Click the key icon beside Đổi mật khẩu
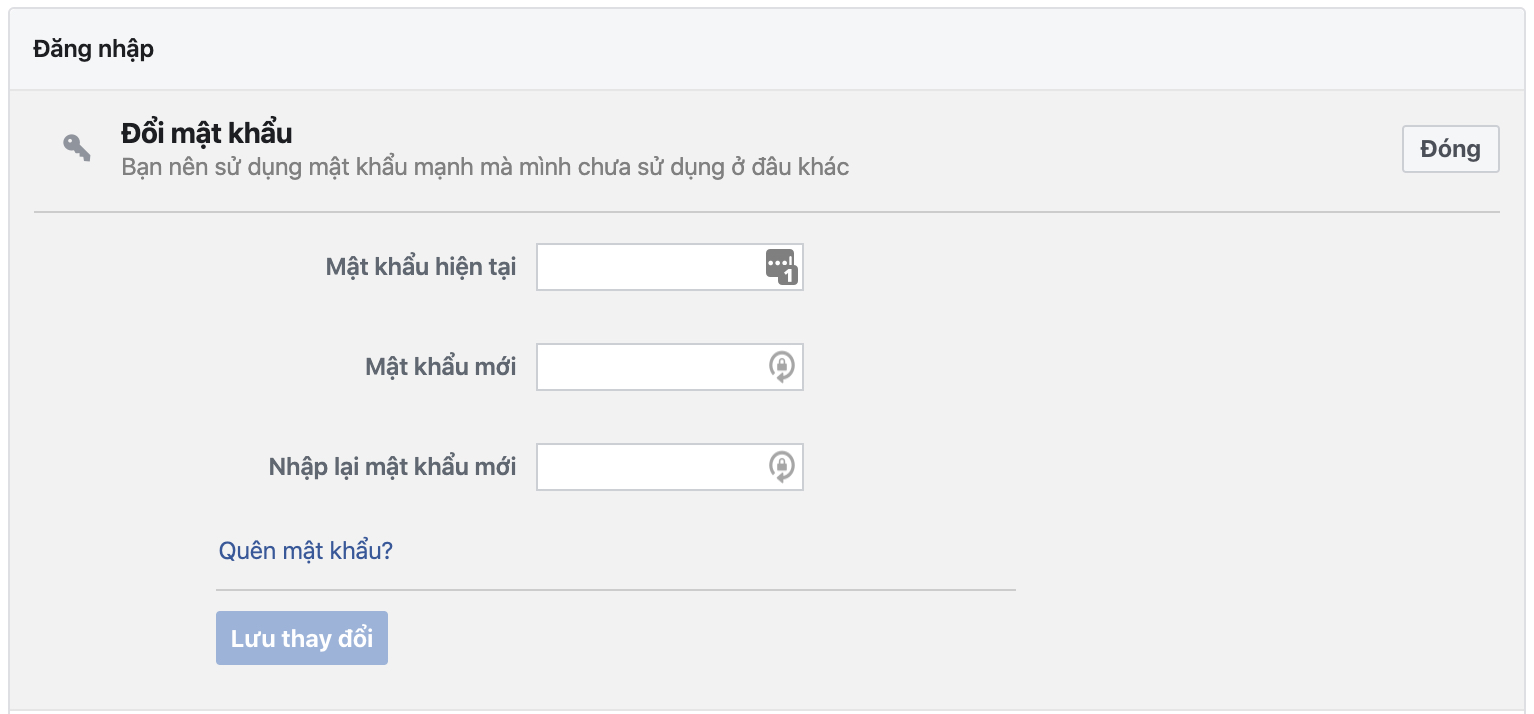This screenshot has height=714, width=1534. pyautogui.click(x=77, y=148)
